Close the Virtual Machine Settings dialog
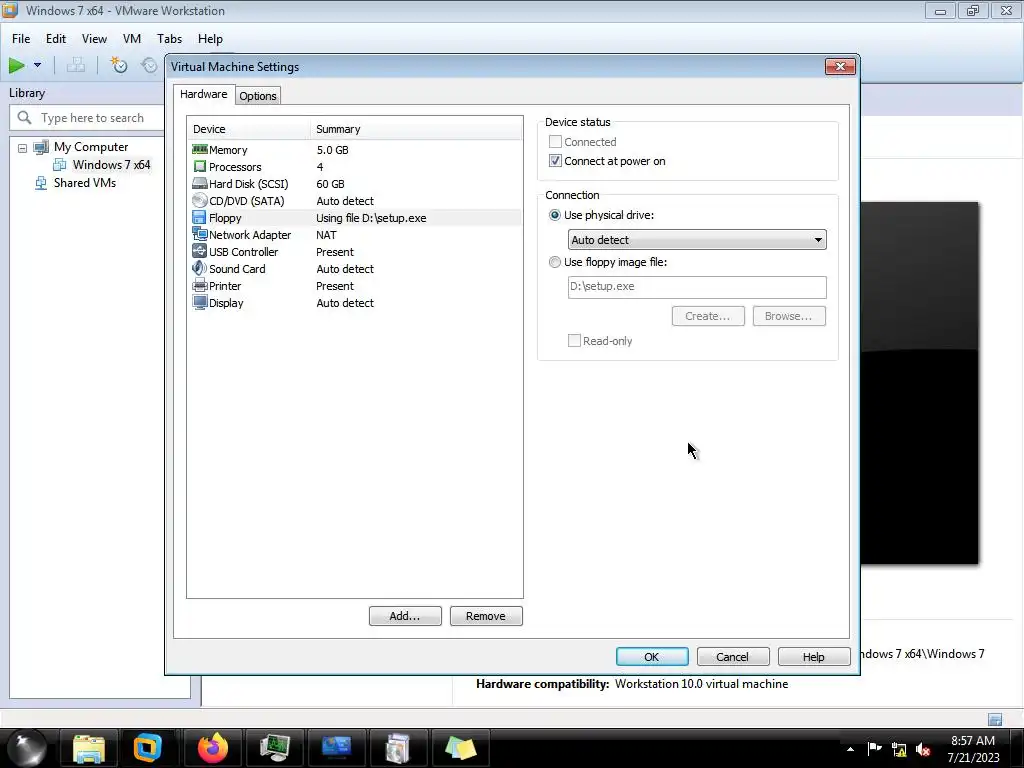Viewport: 1024px width, 768px height. point(840,67)
